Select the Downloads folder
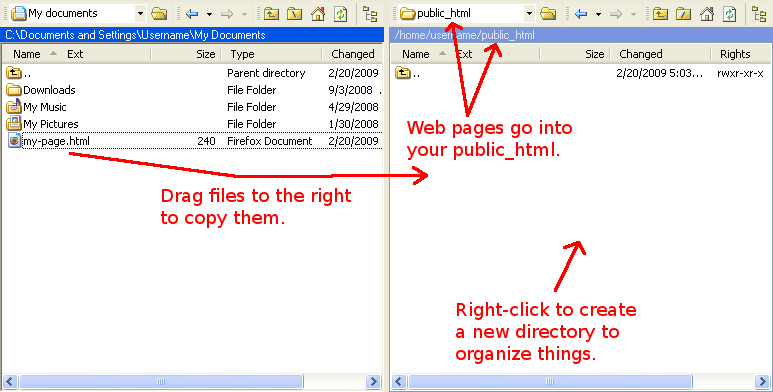Screen dimensions: 773x392 pos(193,90)
